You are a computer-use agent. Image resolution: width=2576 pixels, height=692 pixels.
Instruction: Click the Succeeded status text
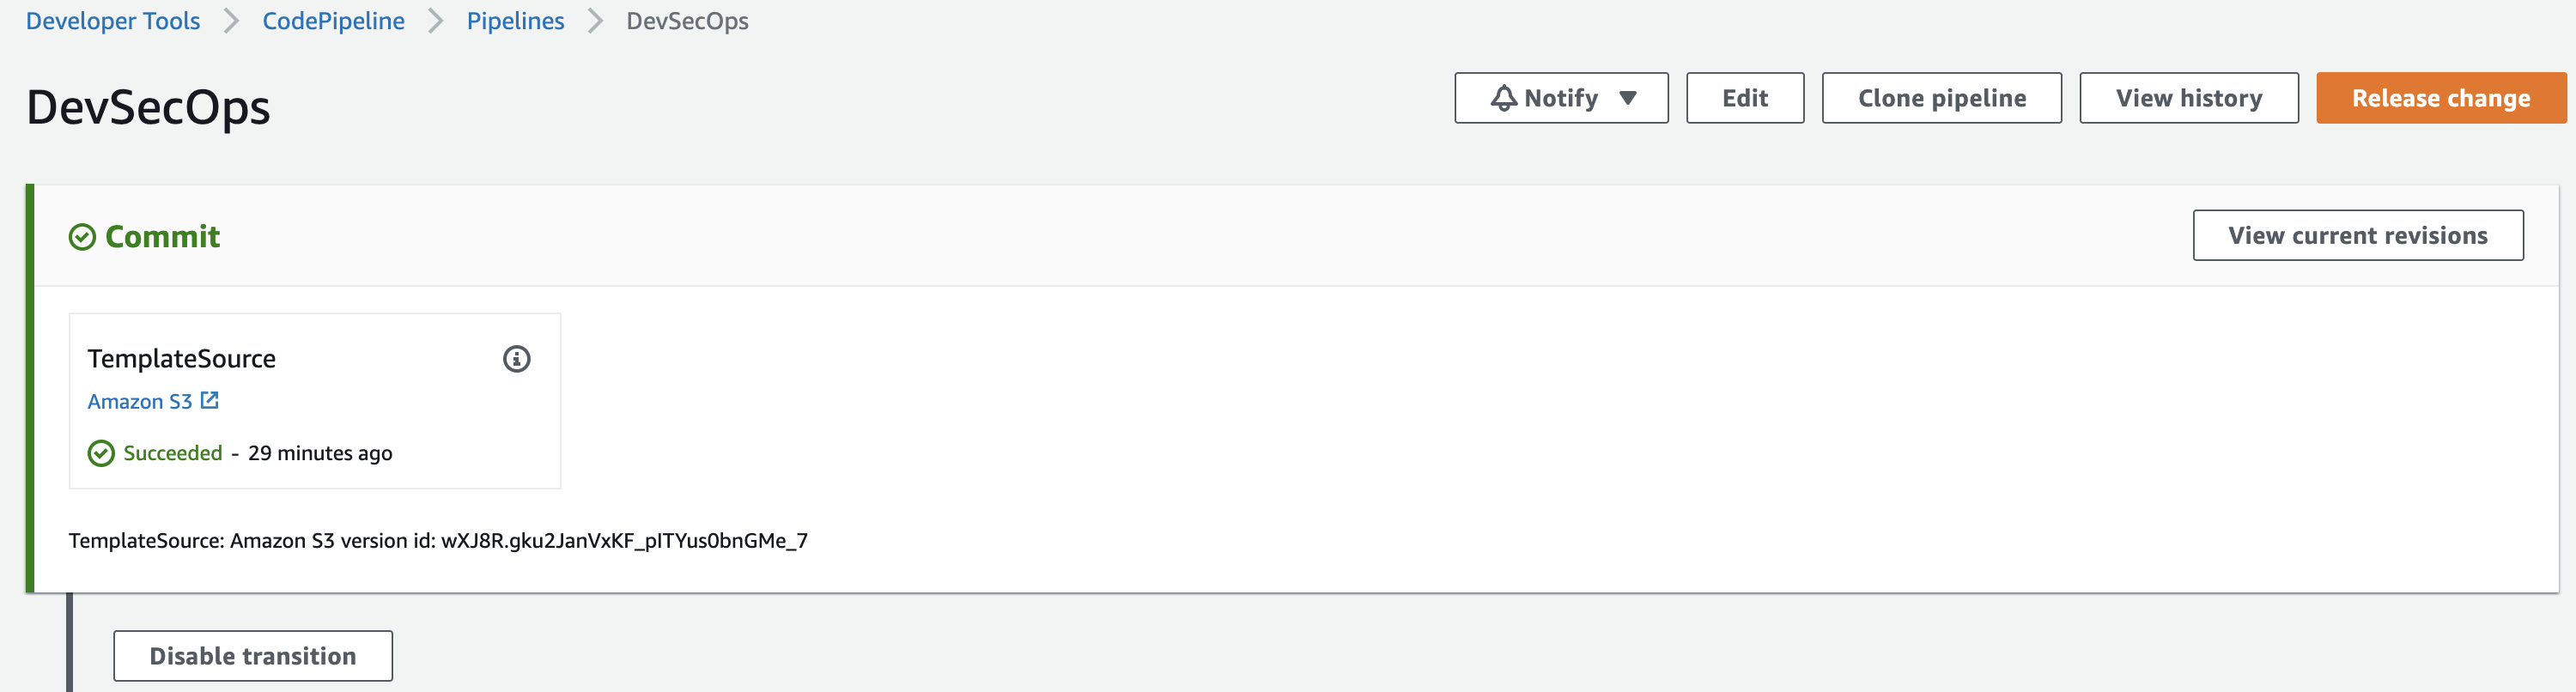(x=172, y=453)
